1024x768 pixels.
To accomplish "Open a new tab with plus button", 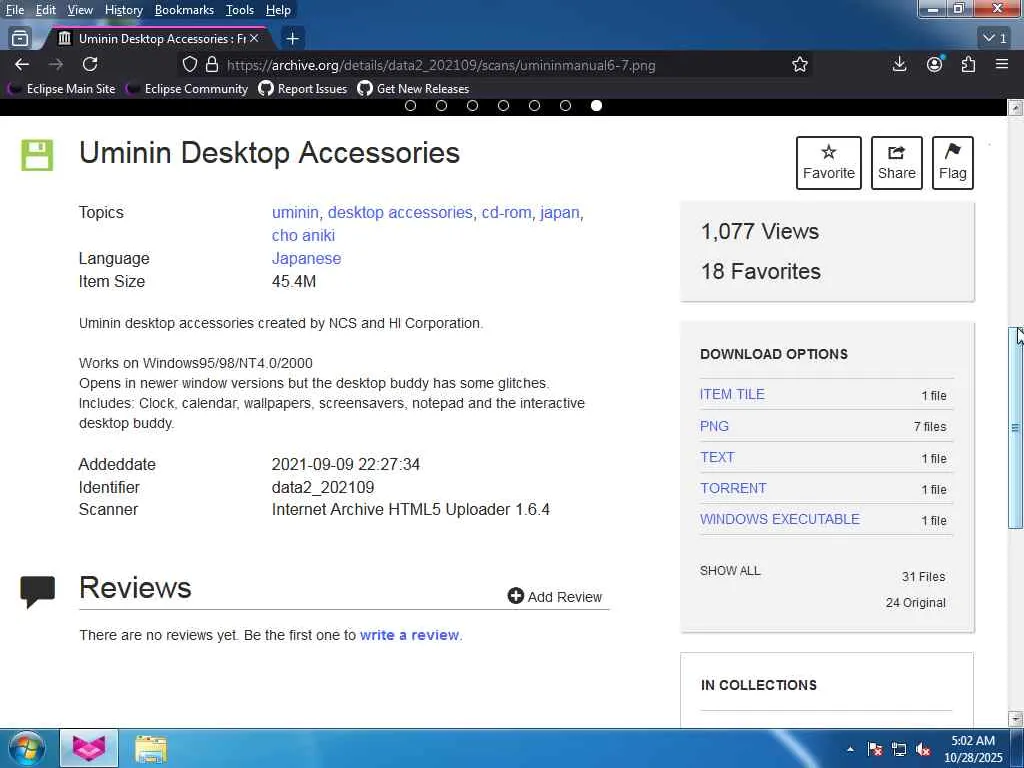I will pyautogui.click(x=293, y=39).
